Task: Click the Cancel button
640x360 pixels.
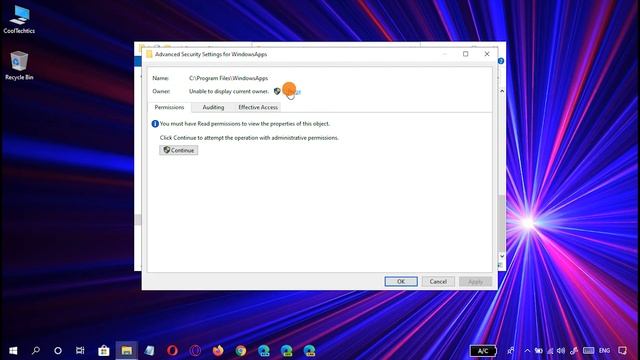Action: point(438,282)
